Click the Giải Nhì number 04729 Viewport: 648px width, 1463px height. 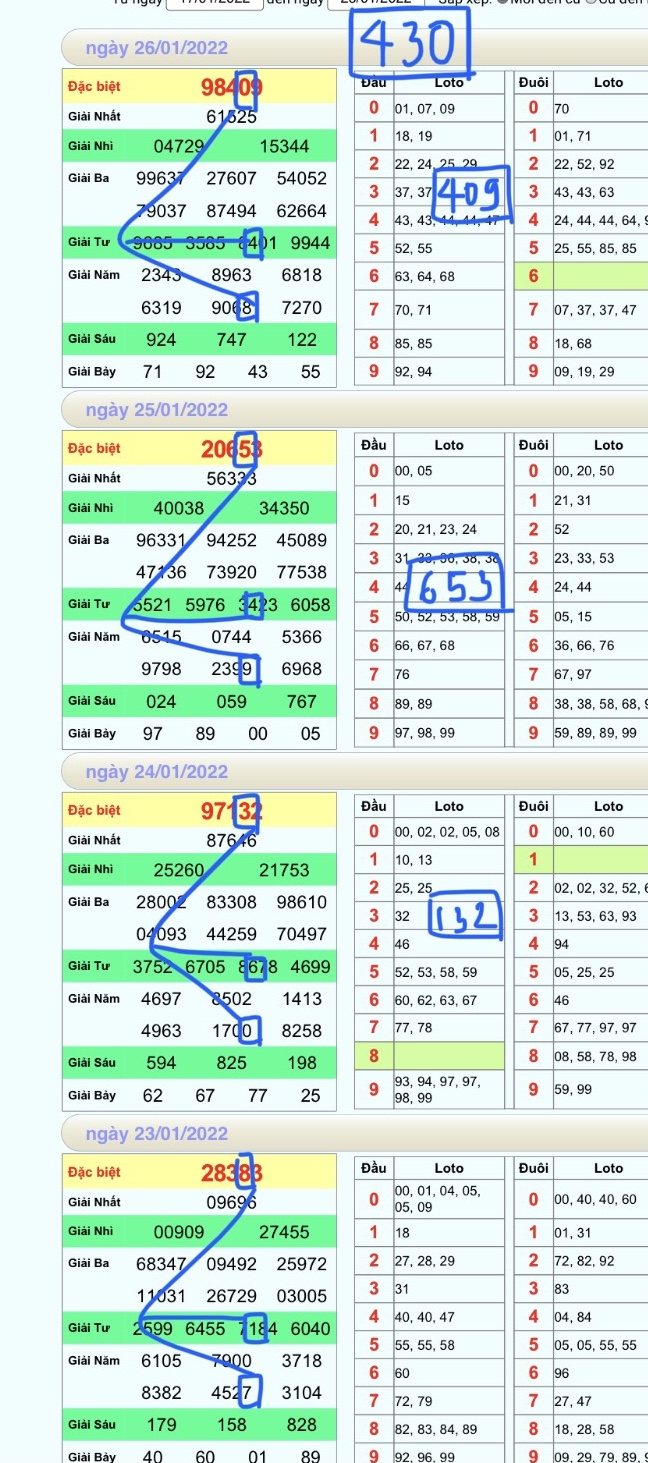(x=179, y=147)
